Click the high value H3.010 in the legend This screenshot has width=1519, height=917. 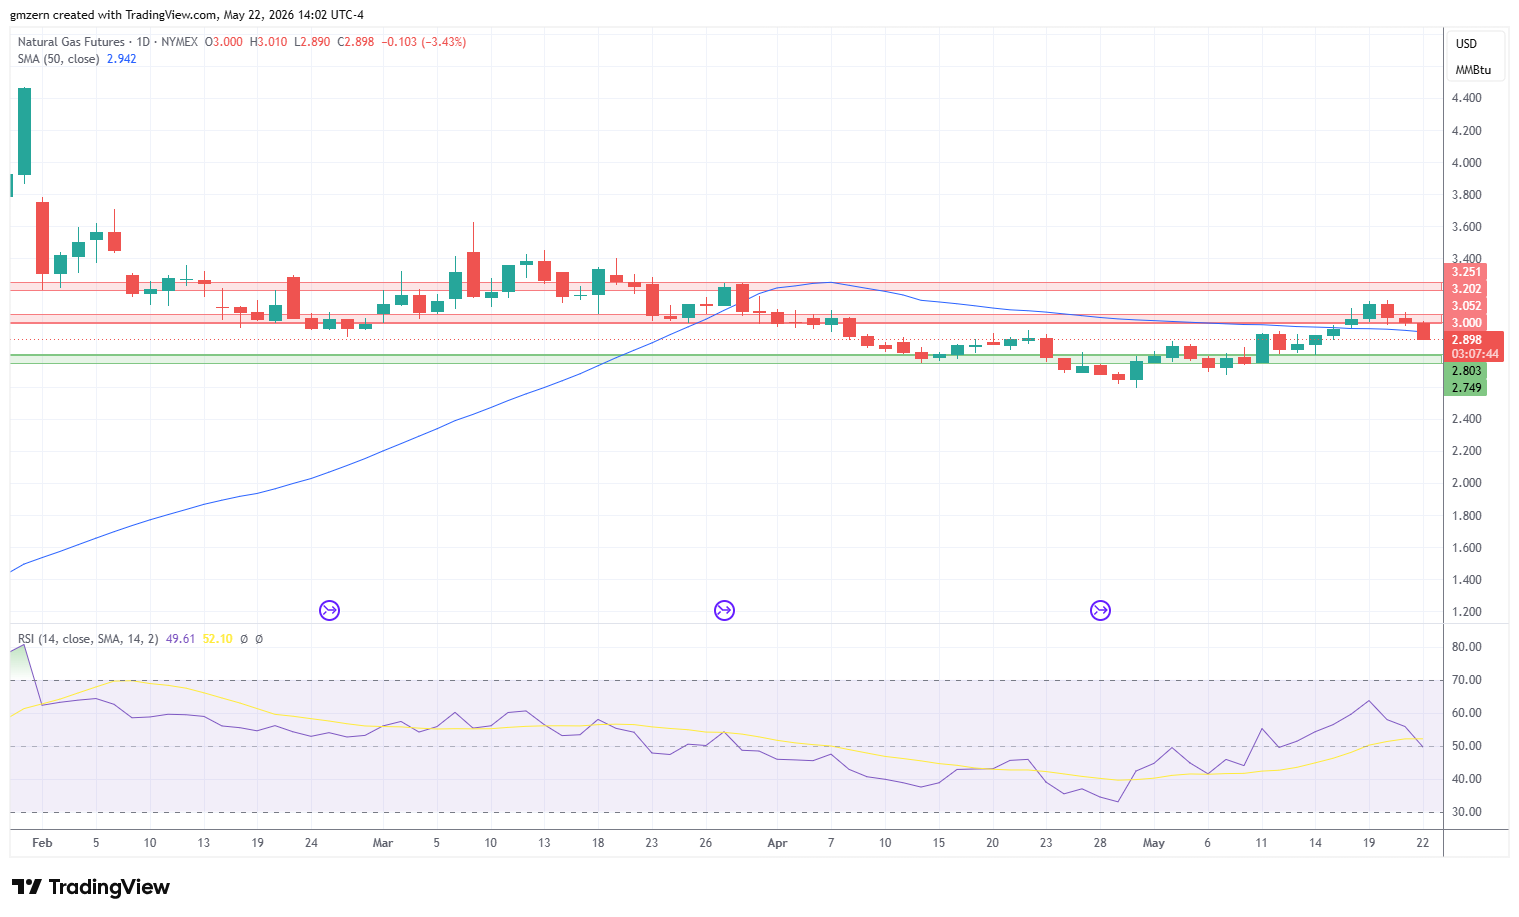(x=268, y=42)
